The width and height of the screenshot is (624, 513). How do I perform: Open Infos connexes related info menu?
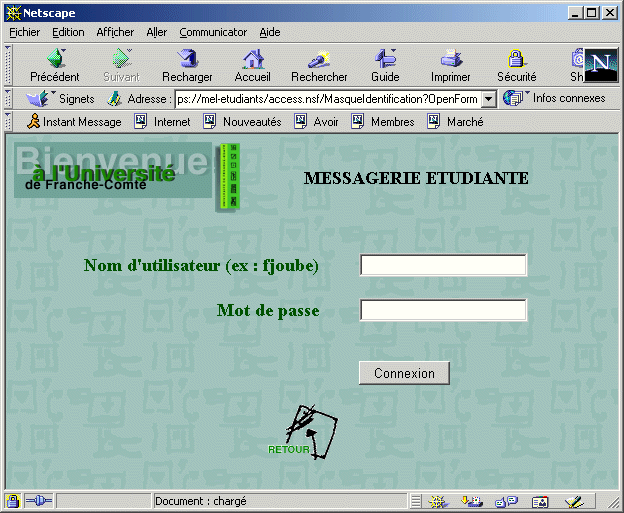coord(556,99)
